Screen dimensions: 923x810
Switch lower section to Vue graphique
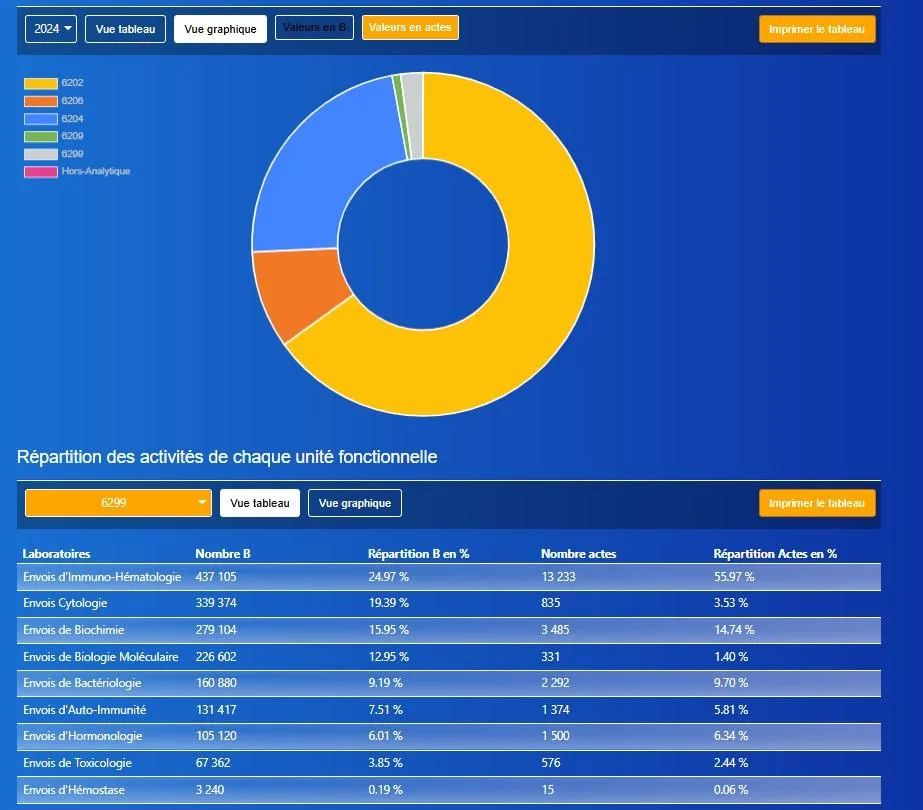tap(355, 503)
